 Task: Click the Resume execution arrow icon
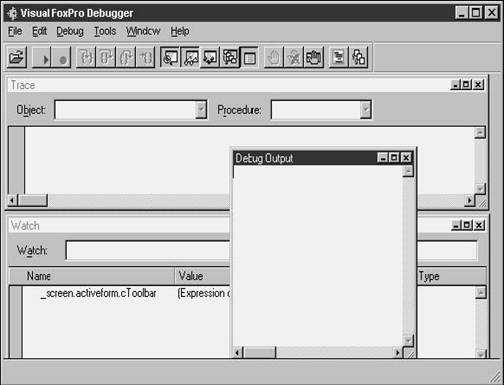pyautogui.click(x=42, y=58)
